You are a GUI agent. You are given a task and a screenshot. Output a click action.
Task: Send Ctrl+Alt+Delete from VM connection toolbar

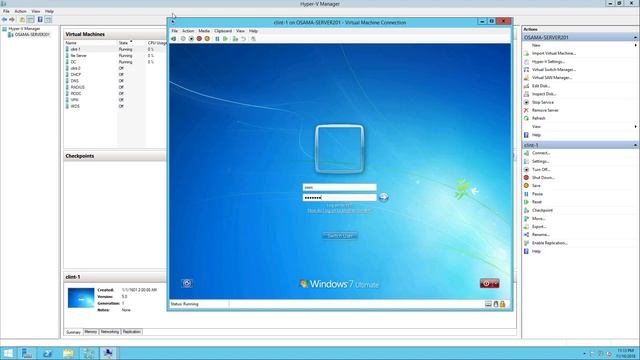click(x=174, y=39)
